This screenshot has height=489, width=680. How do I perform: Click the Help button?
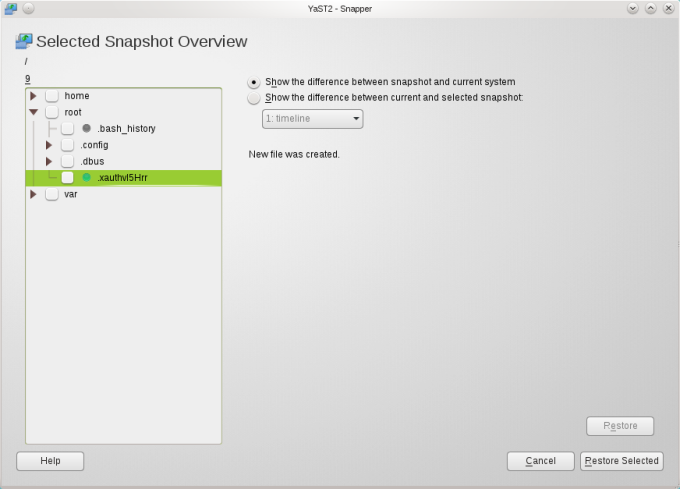tap(50, 461)
